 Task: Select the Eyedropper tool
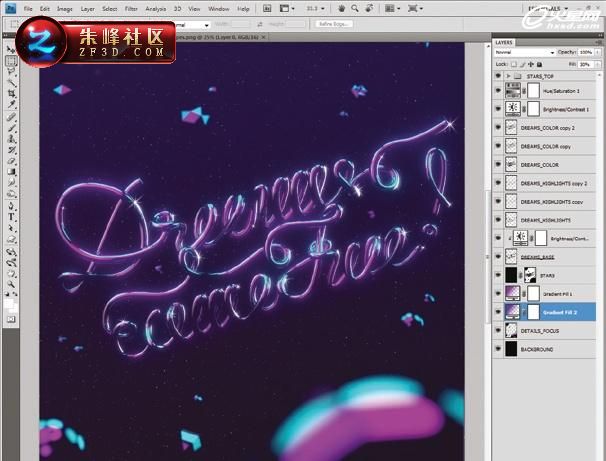(x=11, y=104)
